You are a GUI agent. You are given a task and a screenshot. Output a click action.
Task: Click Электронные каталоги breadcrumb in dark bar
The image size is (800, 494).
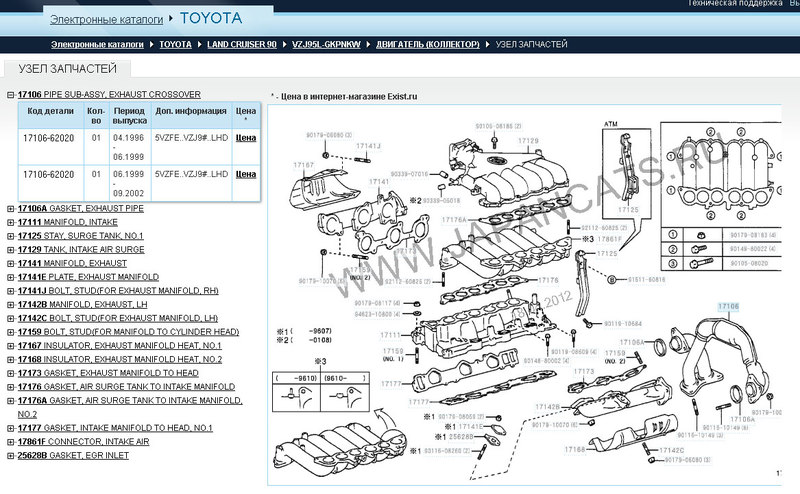[x=97, y=44]
